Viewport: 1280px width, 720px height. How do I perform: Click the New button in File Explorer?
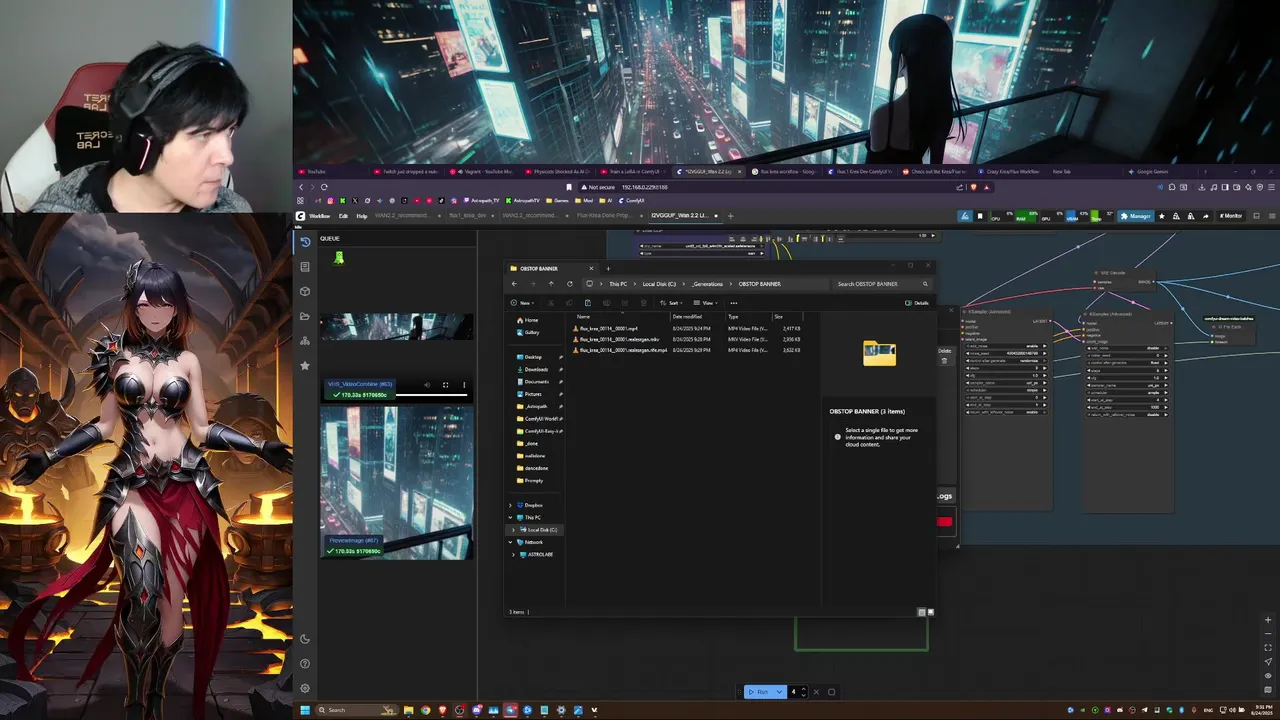[x=522, y=303]
